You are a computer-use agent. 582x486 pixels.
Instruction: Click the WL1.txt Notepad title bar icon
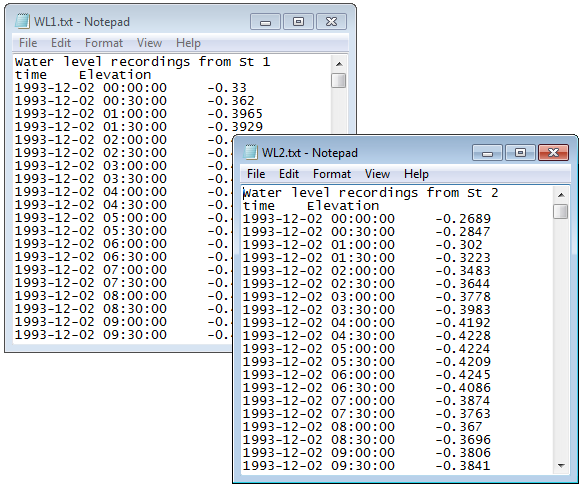[x=22, y=21]
